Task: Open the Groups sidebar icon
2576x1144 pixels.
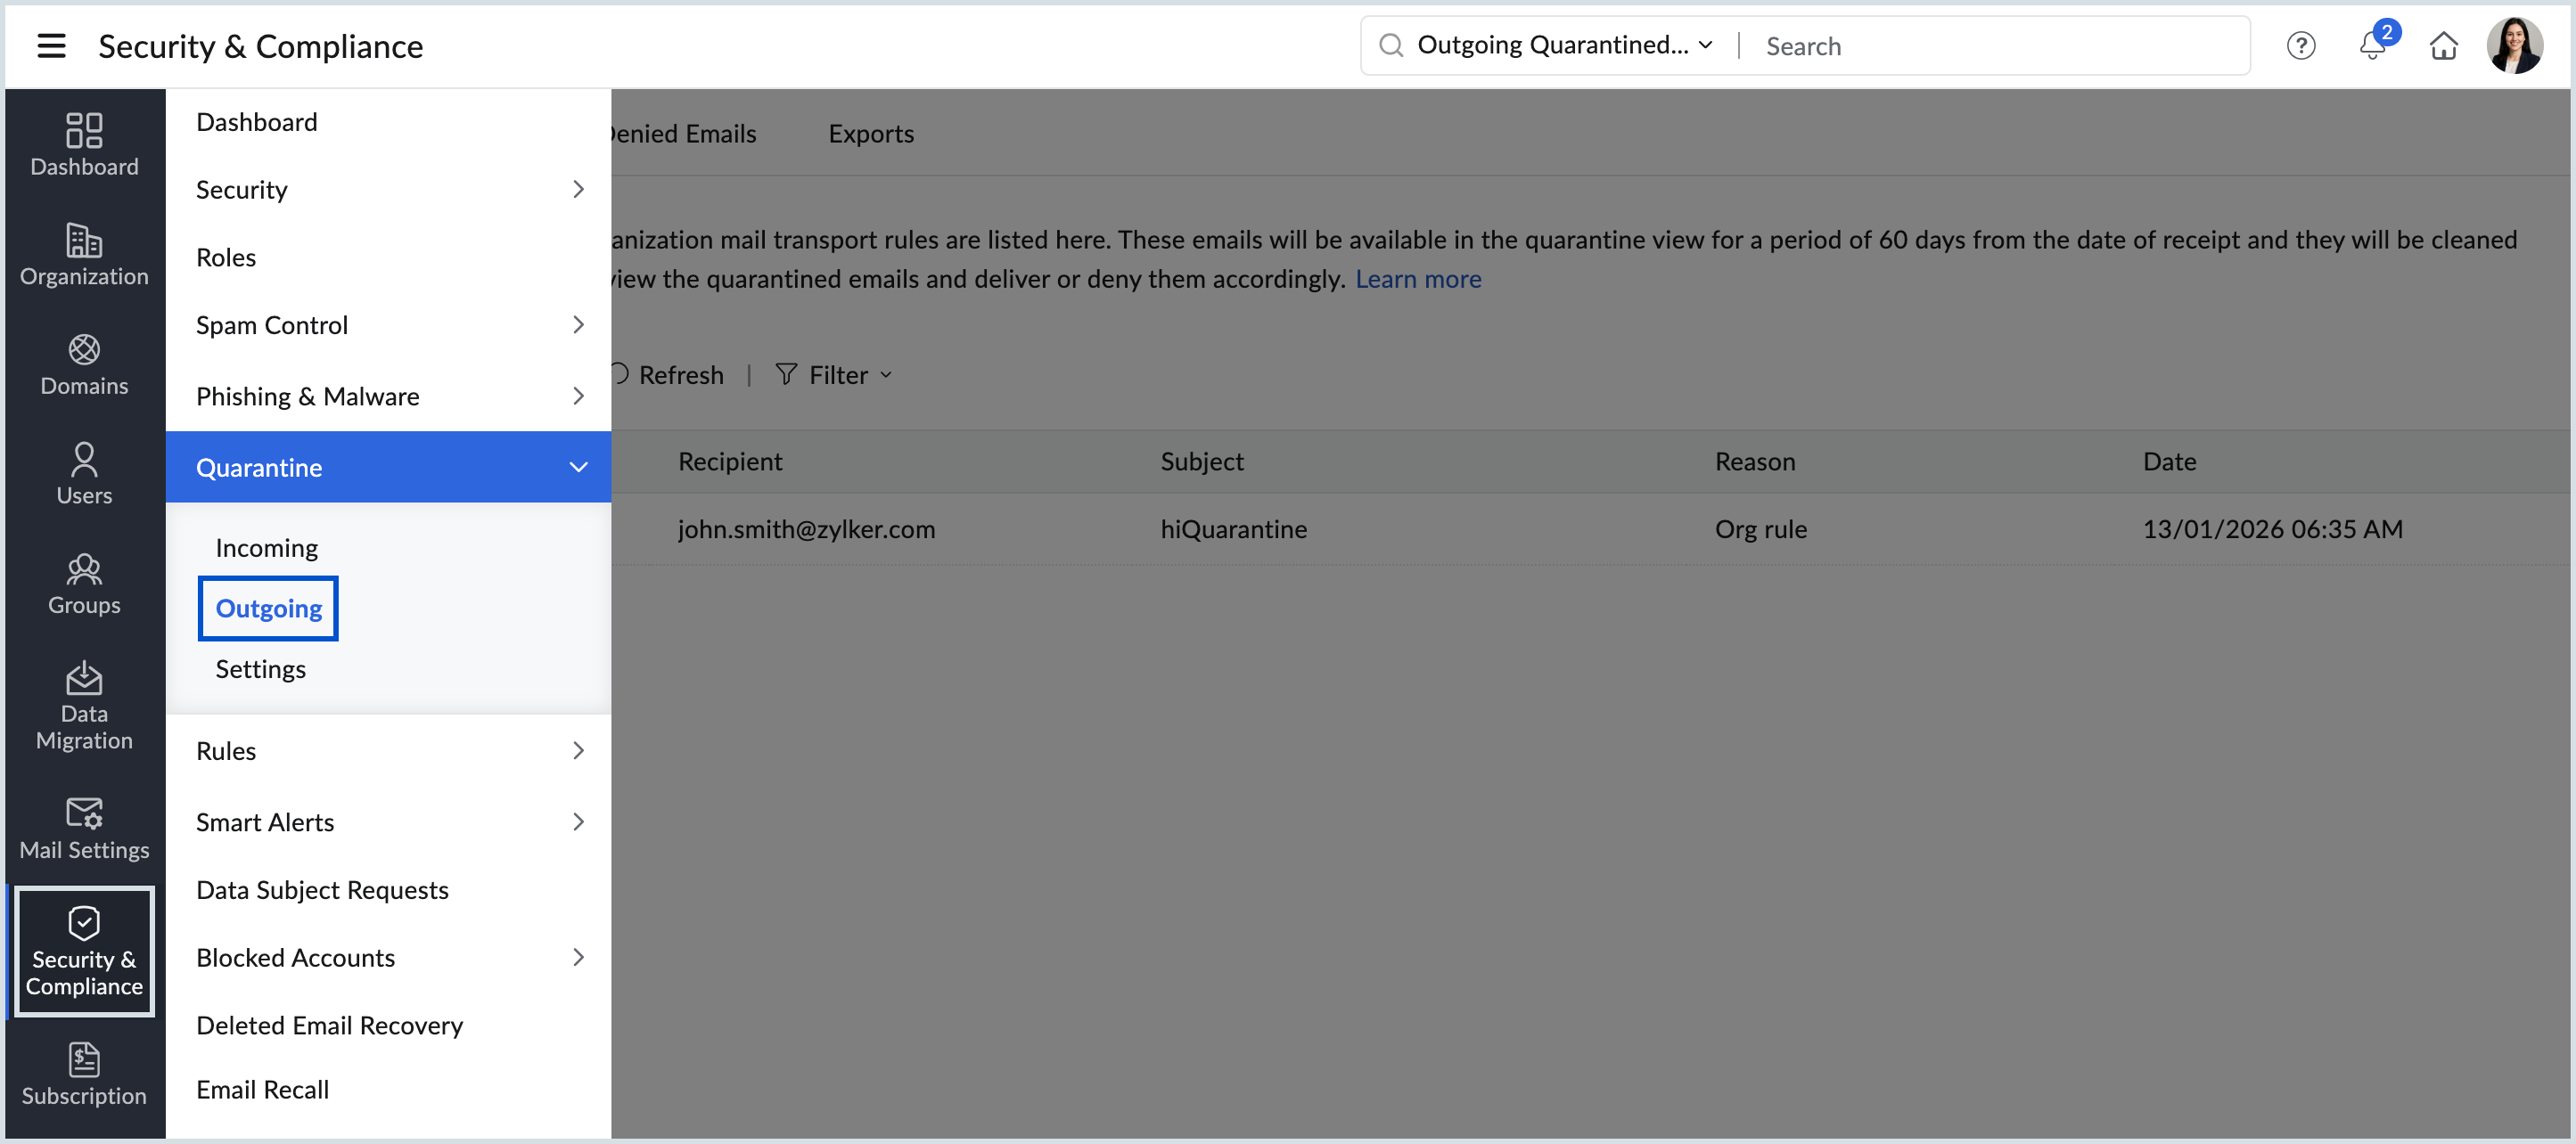Action: 84,583
